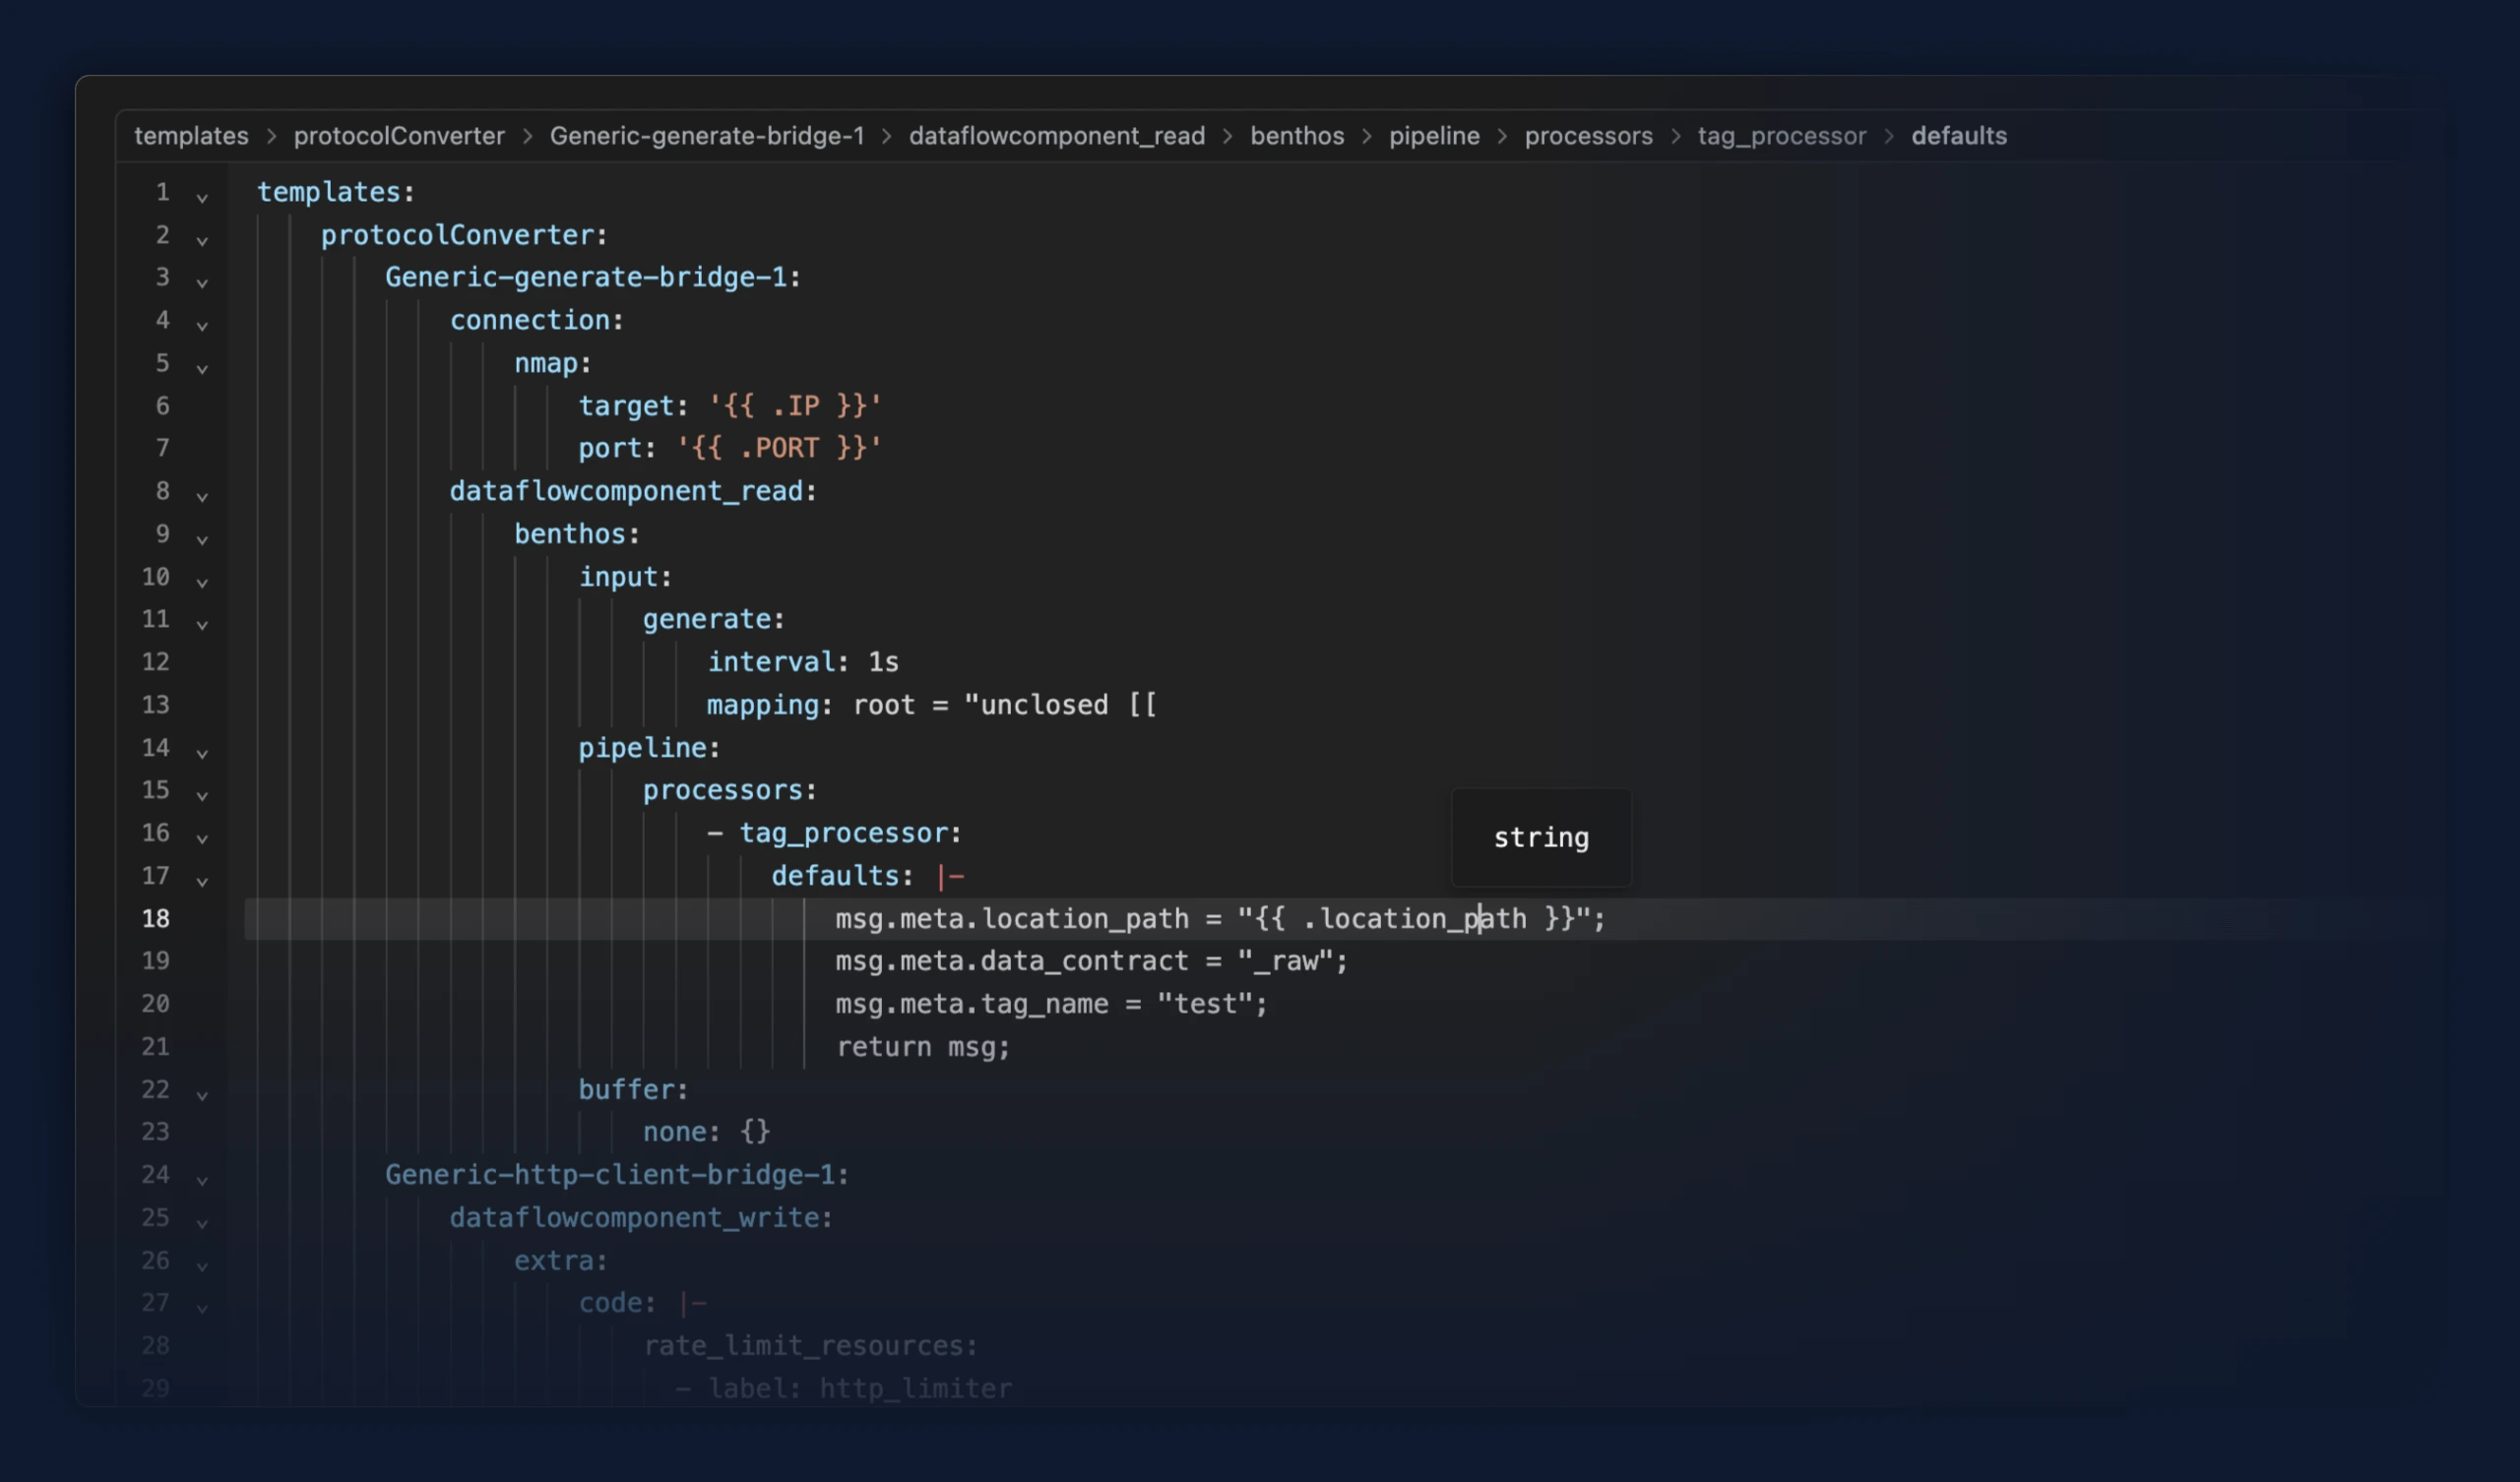Collapse dataflowcomponent_read fold arrow on line 8
This screenshot has height=1482, width=2520.
tap(202, 497)
